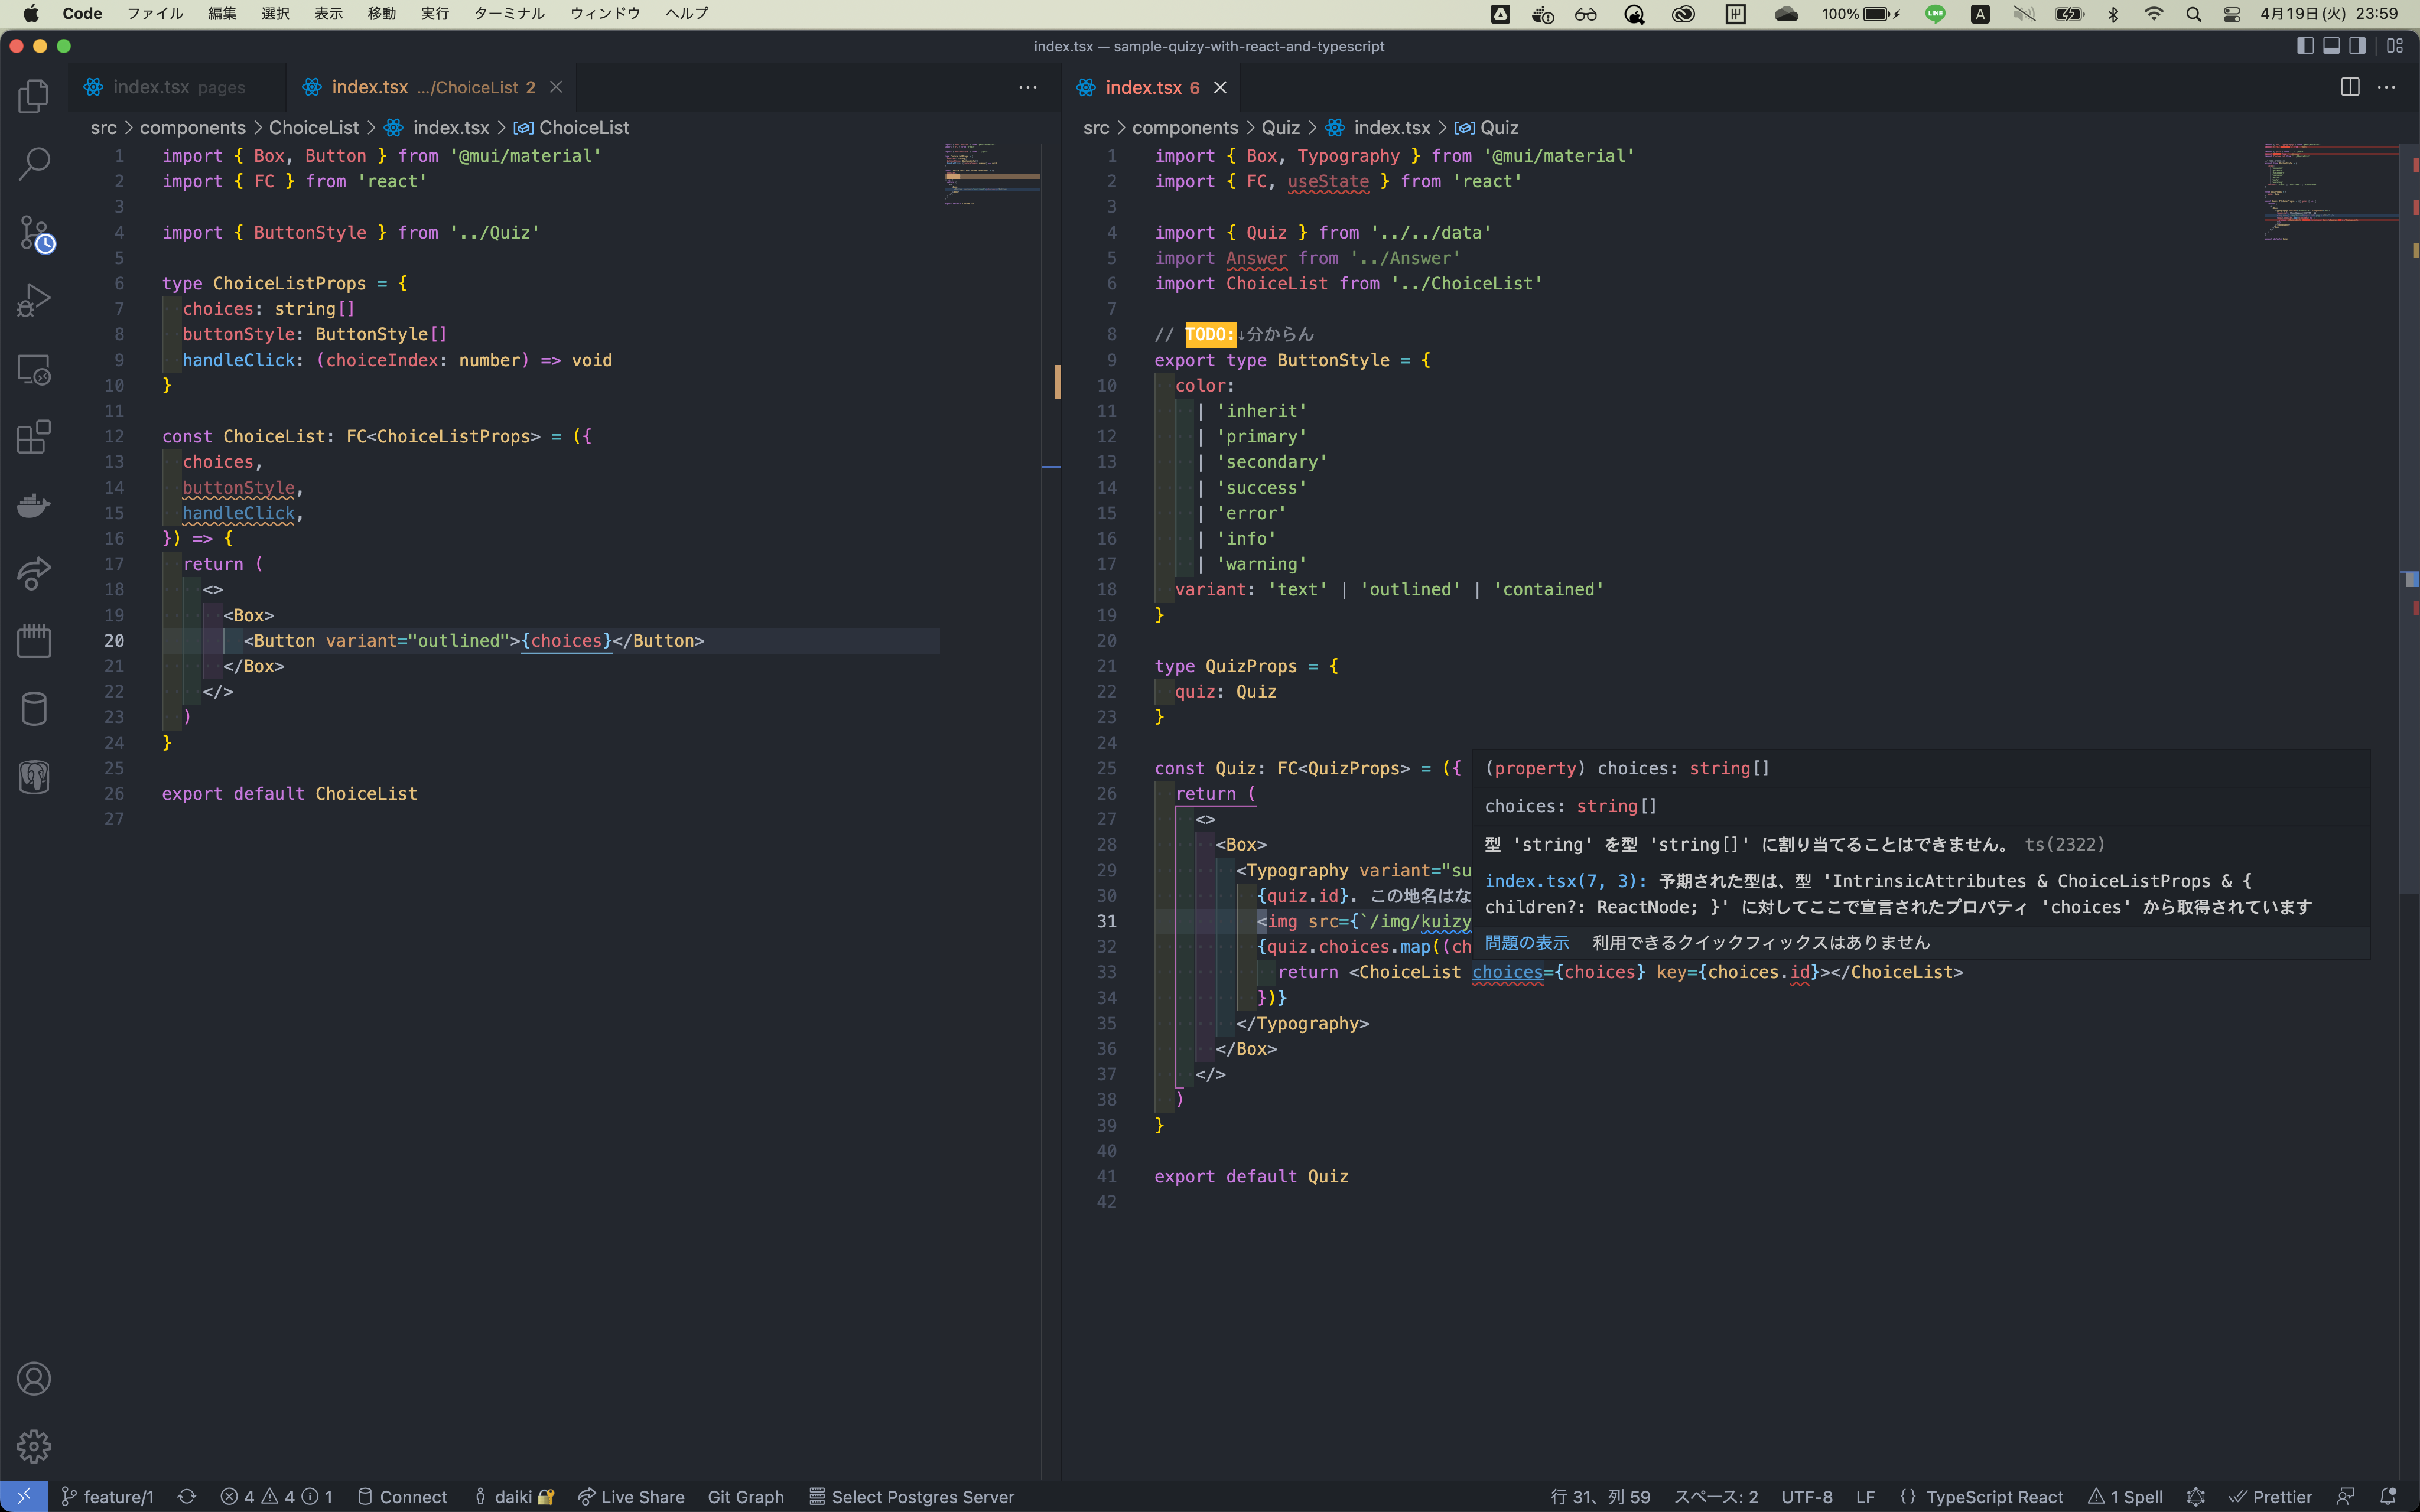Toggle the bottom panel layout button
This screenshot has width=2420, height=1512.
(x=2331, y=46)
